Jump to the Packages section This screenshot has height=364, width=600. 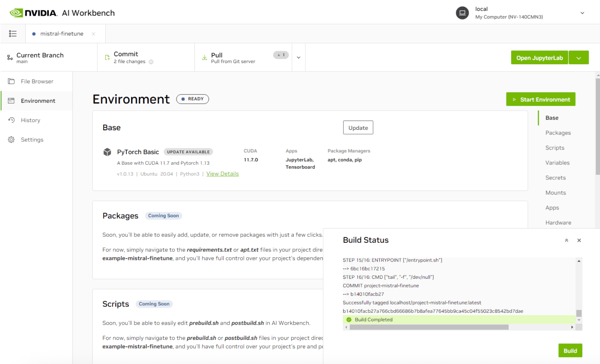558,133
